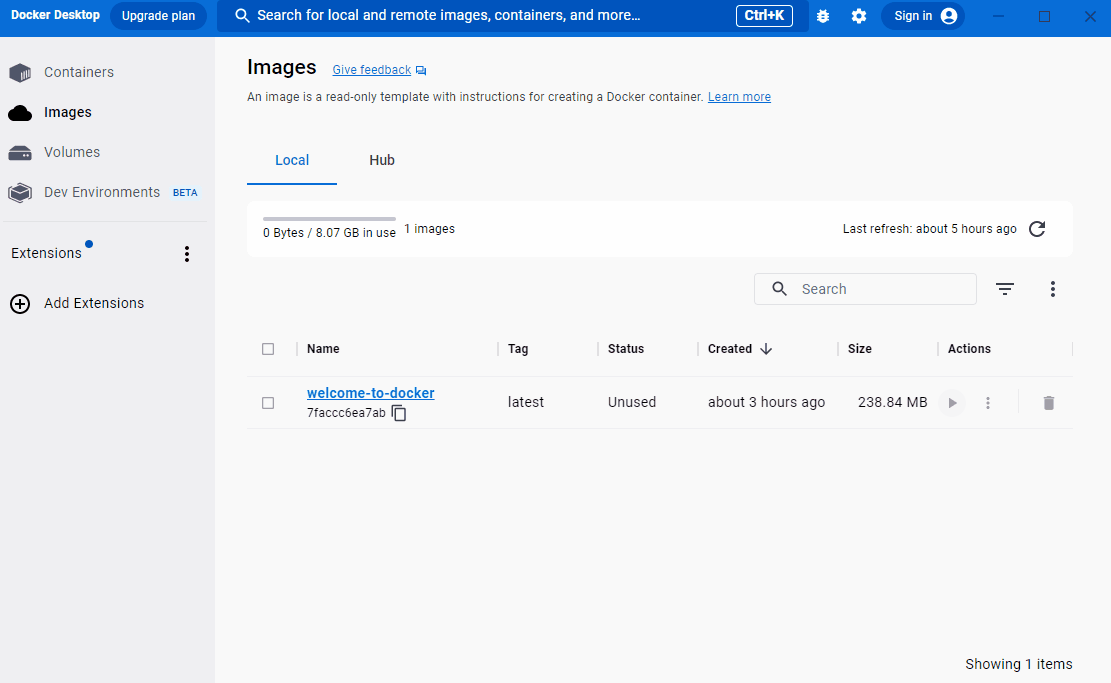Copy the image hash 7faccc6ea7ab
This screenshot has height=683, width=1111.
(x=399, y=412)
